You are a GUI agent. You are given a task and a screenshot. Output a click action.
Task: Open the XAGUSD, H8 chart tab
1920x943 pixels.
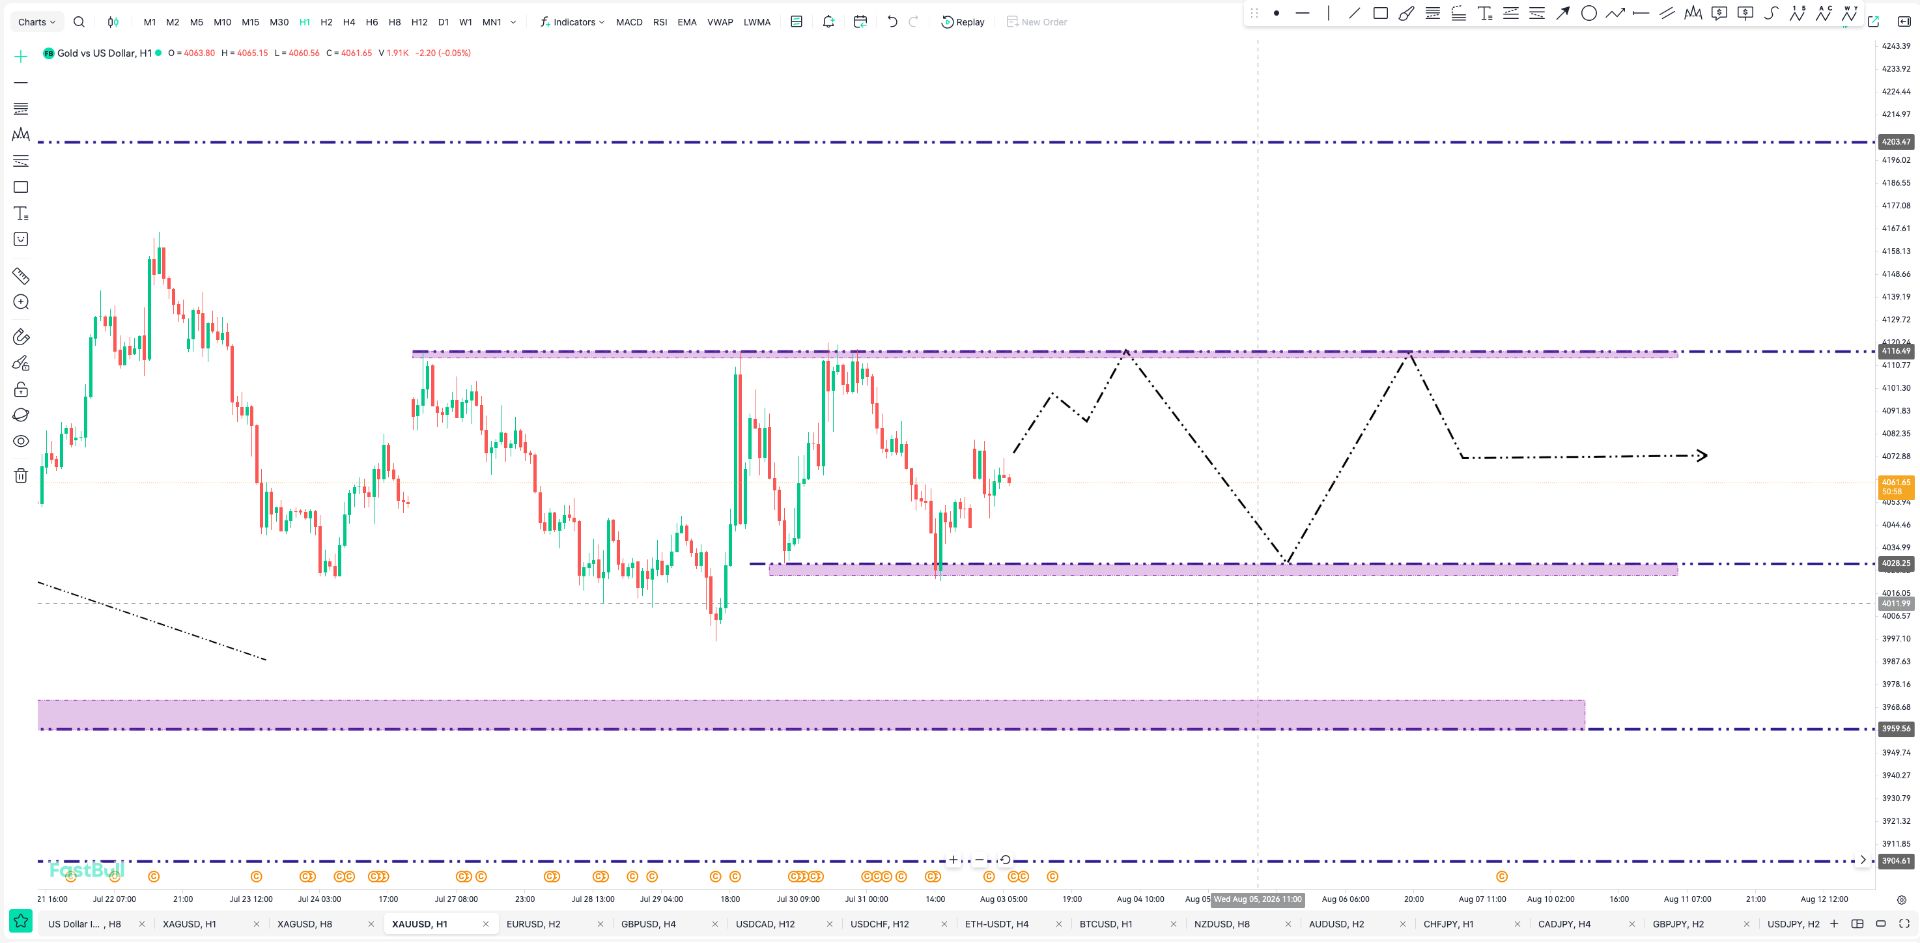coord(304,924)
